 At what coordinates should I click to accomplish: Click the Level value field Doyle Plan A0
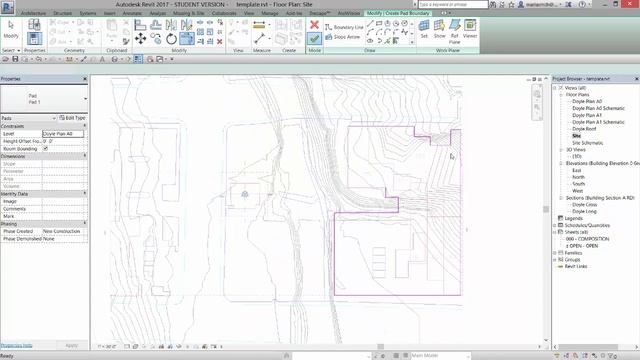[x=63, y=133]
